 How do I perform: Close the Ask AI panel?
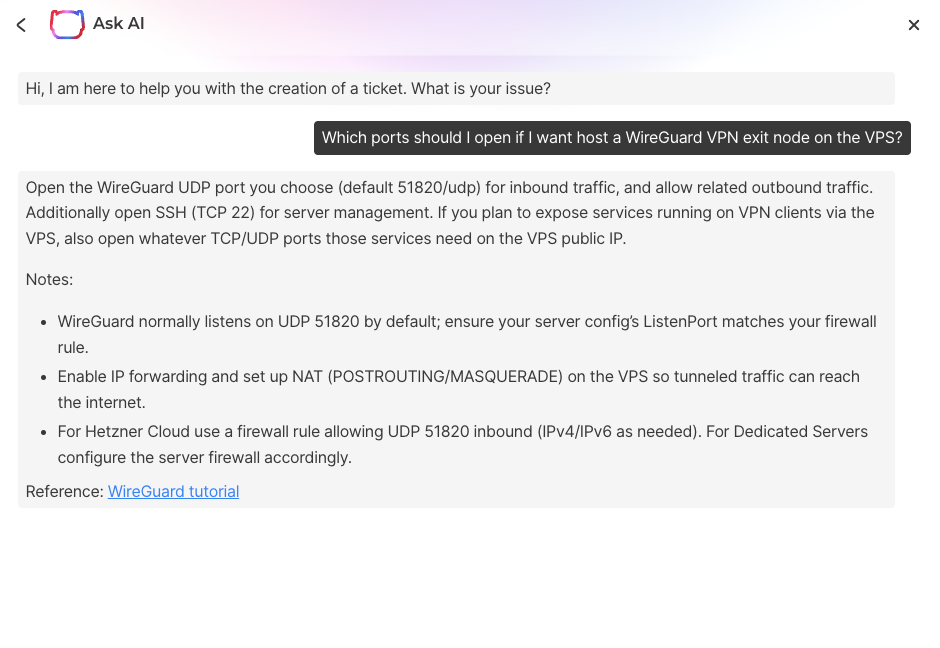pyautogui.click(x=914, y=25)
